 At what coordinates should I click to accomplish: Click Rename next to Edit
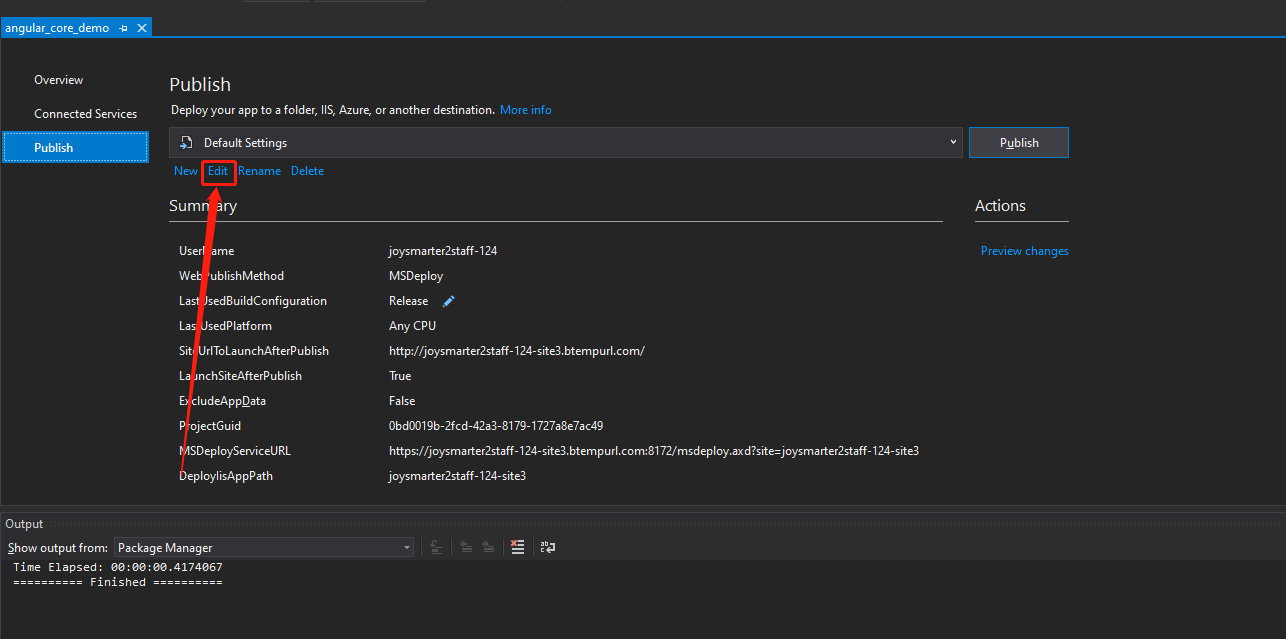259,171
